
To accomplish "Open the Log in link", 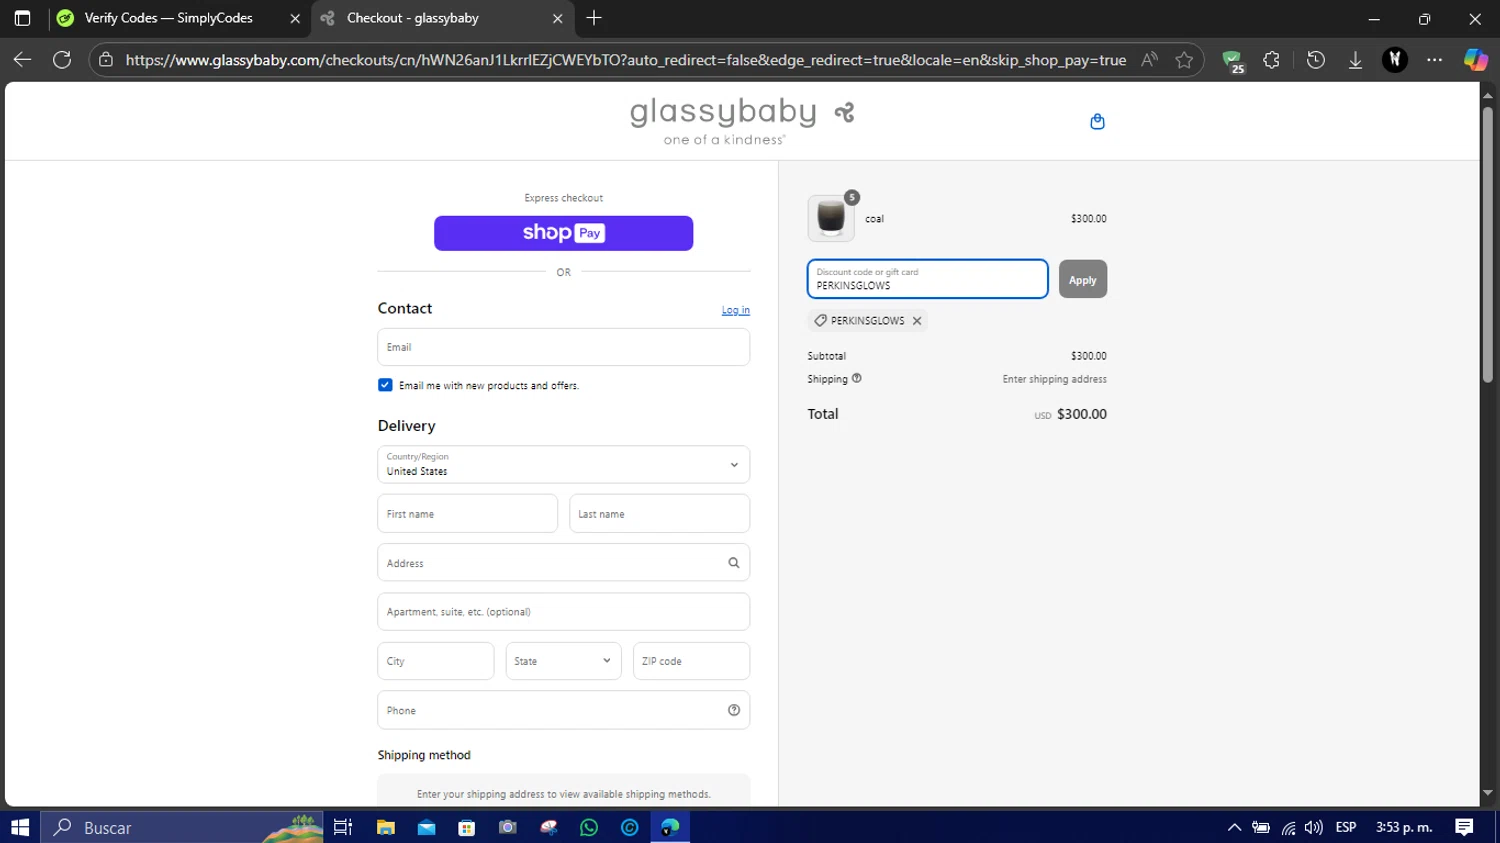I will tap(736, 310).
